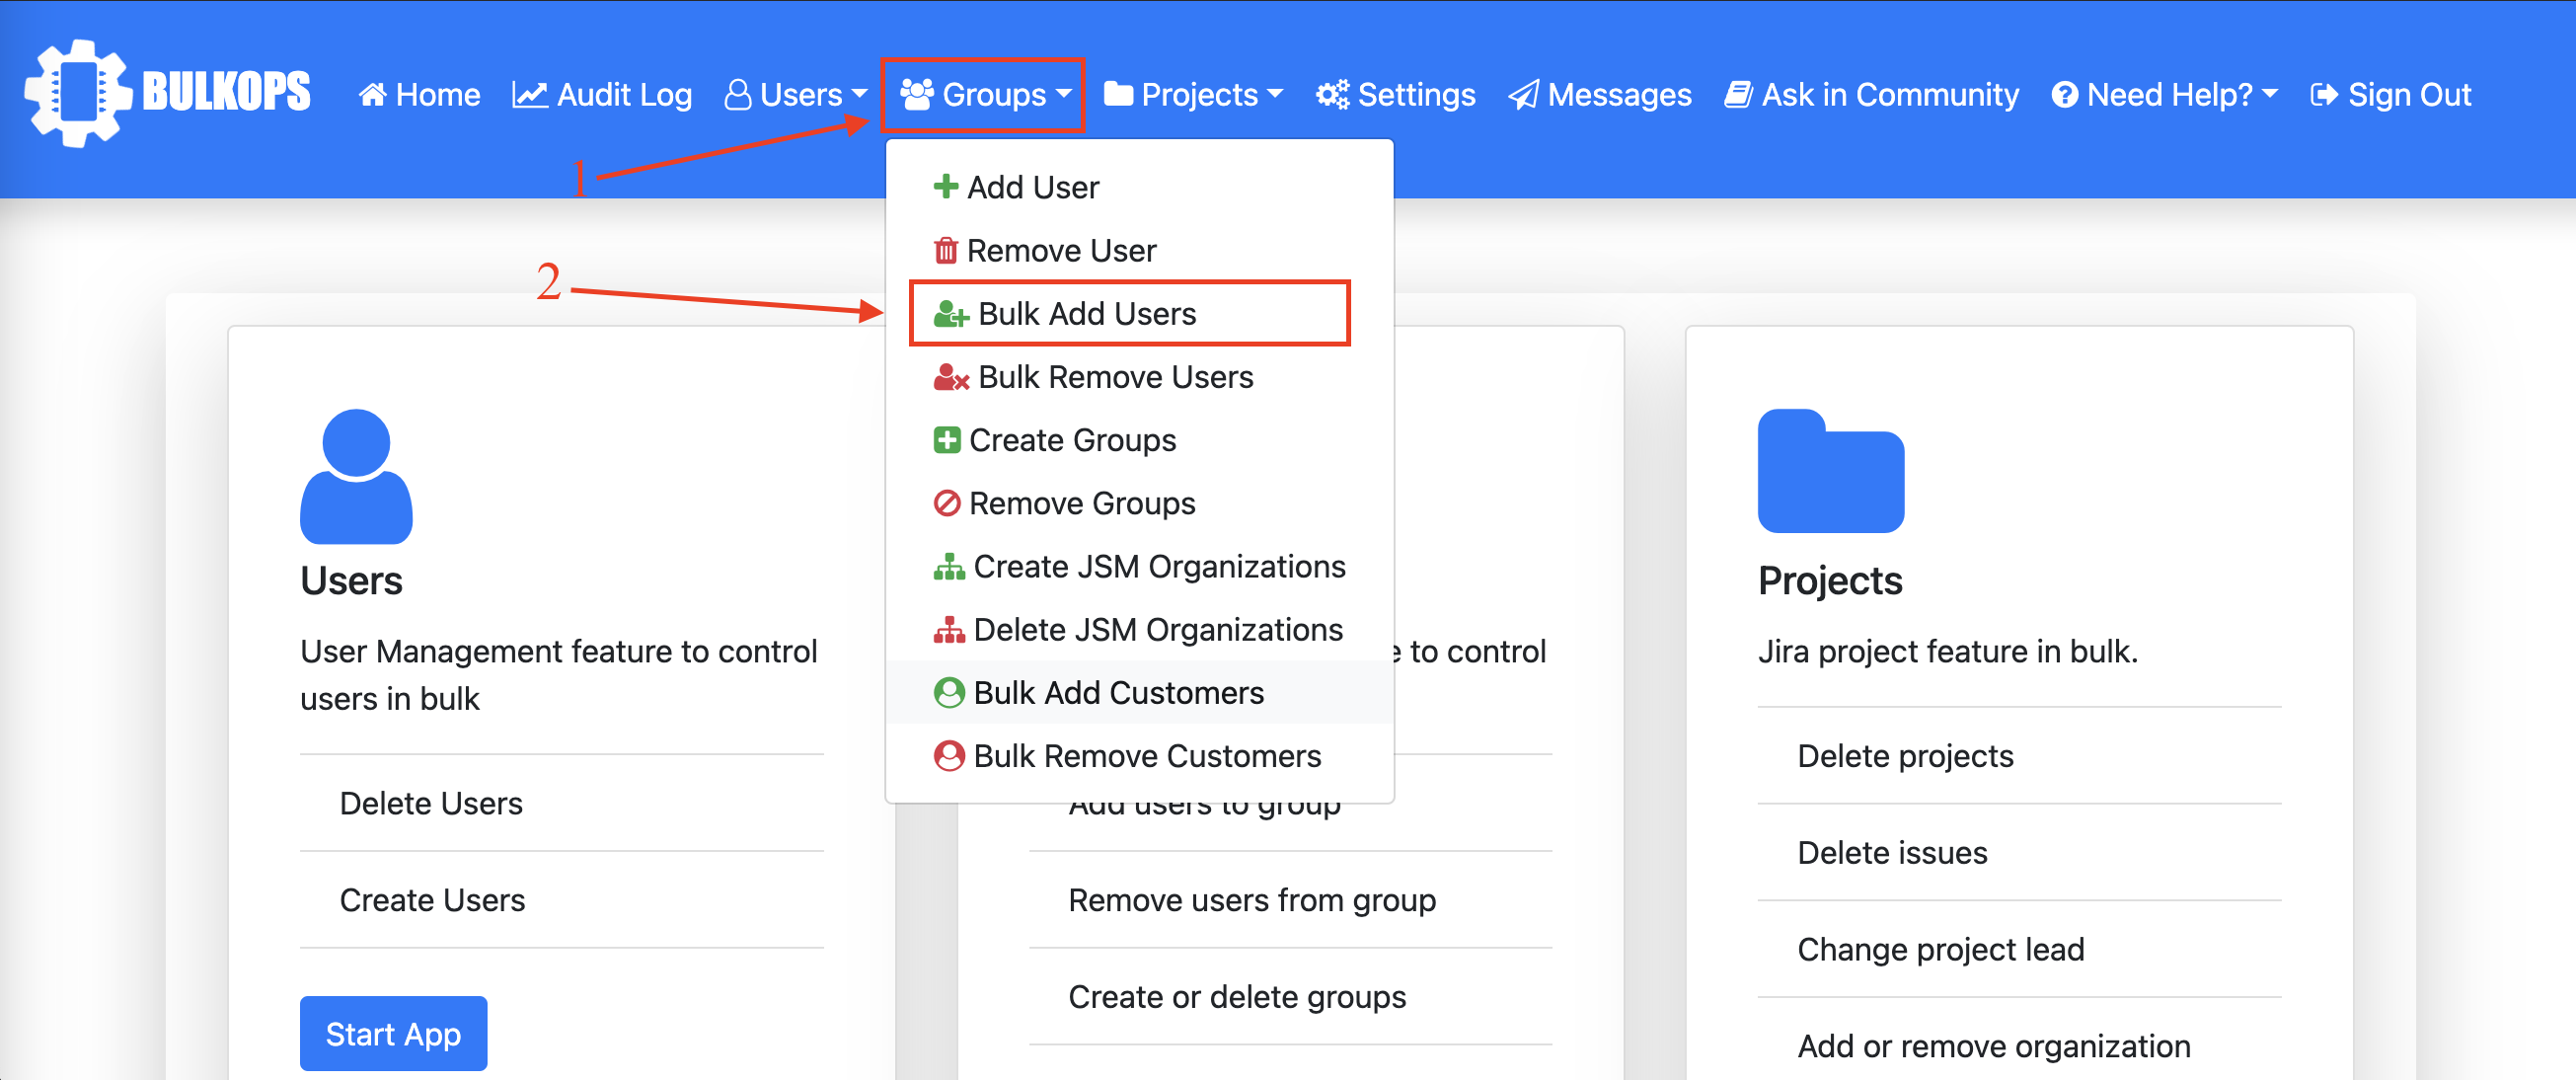Click Ask in Community
The image size is (2576, 1080).
click(x=1872, y=93)
